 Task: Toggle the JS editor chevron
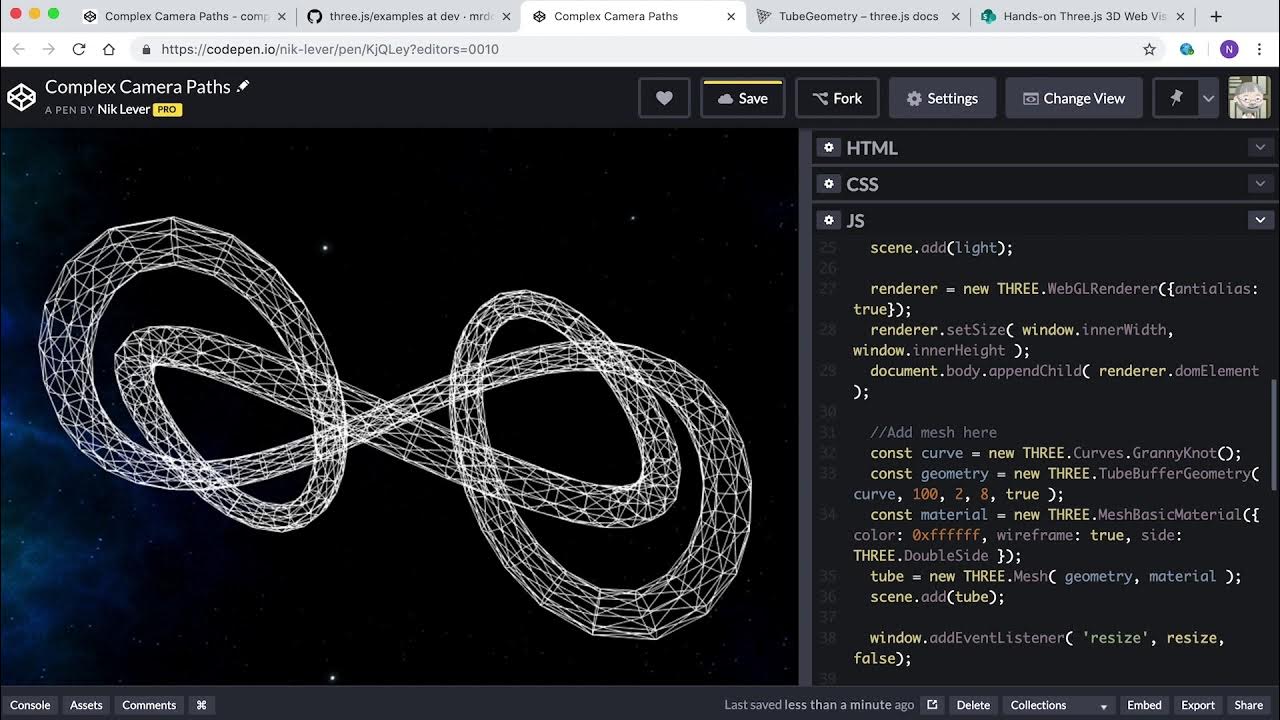coord(1260,220)
